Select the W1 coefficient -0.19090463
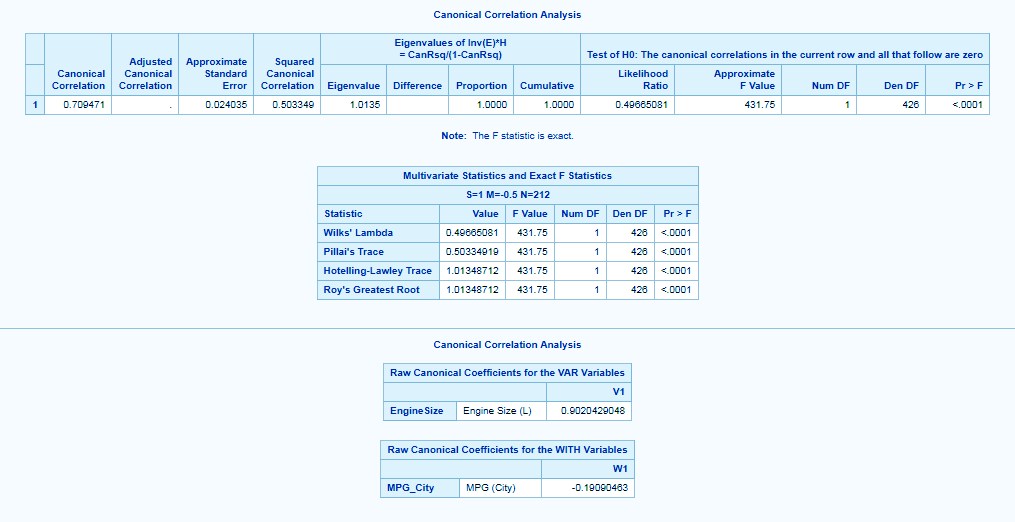Image resolution: width=1015 pixels, height=522 pixels. (600, 488)
